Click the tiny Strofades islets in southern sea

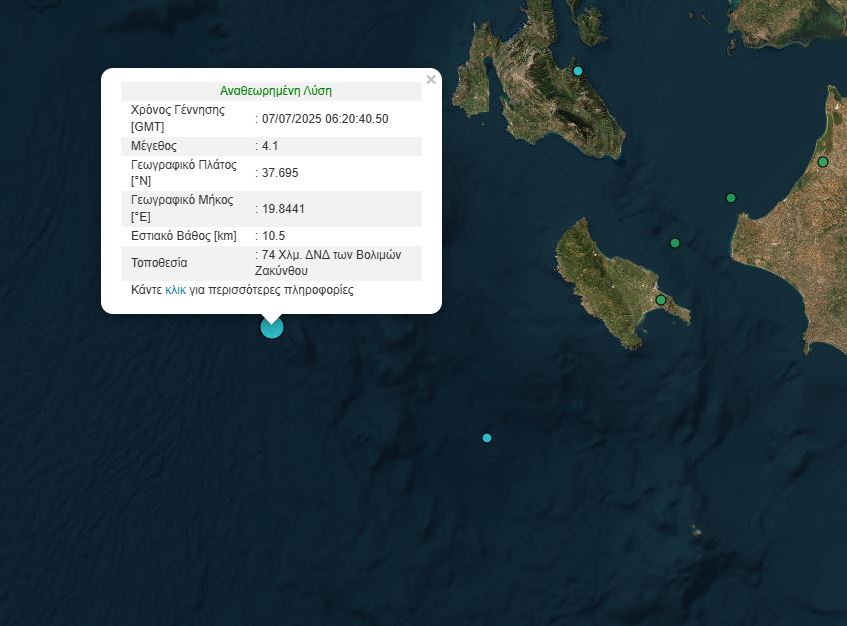[696, 532]
